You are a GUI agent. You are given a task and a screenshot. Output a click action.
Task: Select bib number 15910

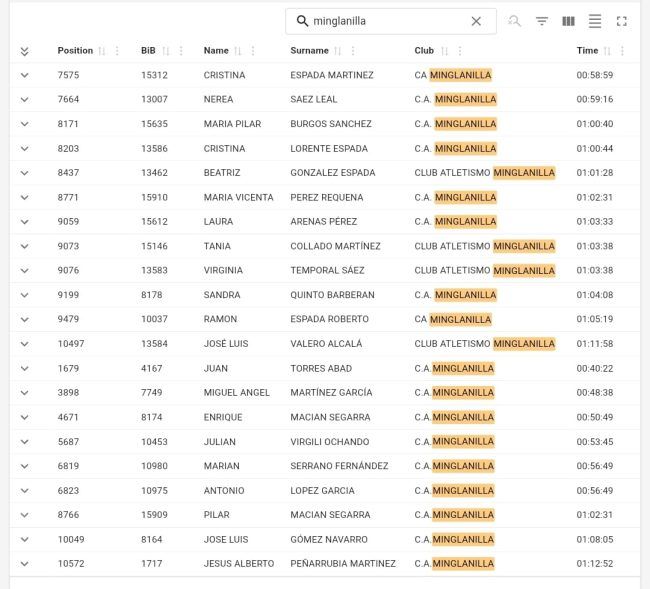coord(154,197)
